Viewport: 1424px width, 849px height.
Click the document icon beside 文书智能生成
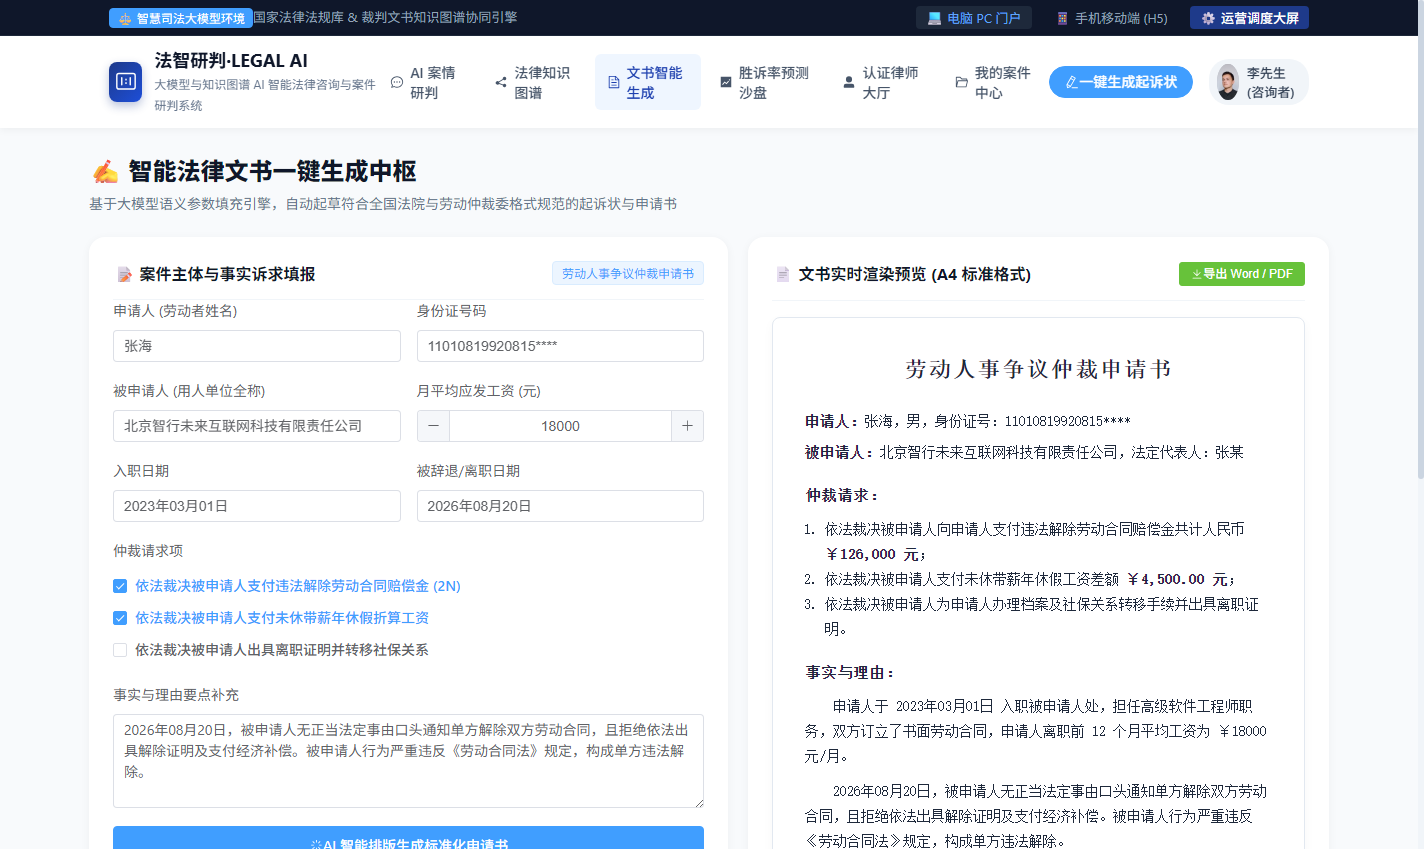coord(613,82)
